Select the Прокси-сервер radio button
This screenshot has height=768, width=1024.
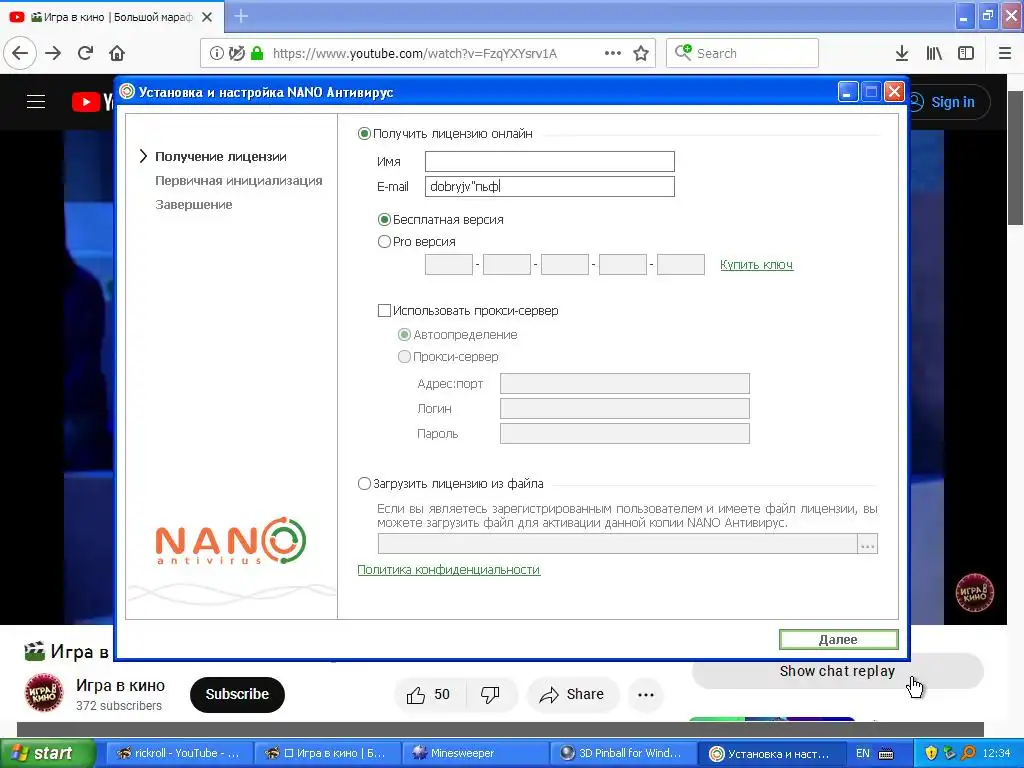point(404,357)
